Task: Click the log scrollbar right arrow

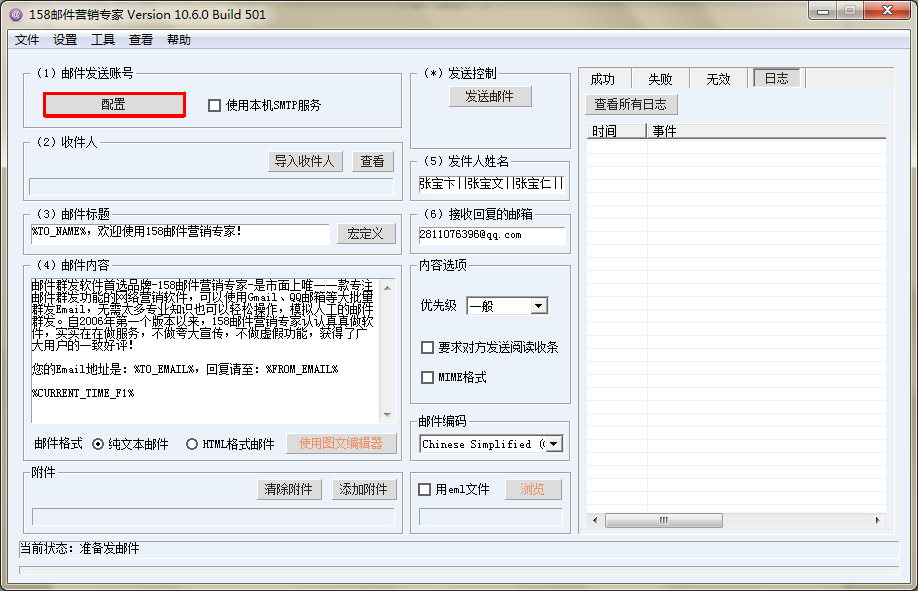Action: click(878, 520)
